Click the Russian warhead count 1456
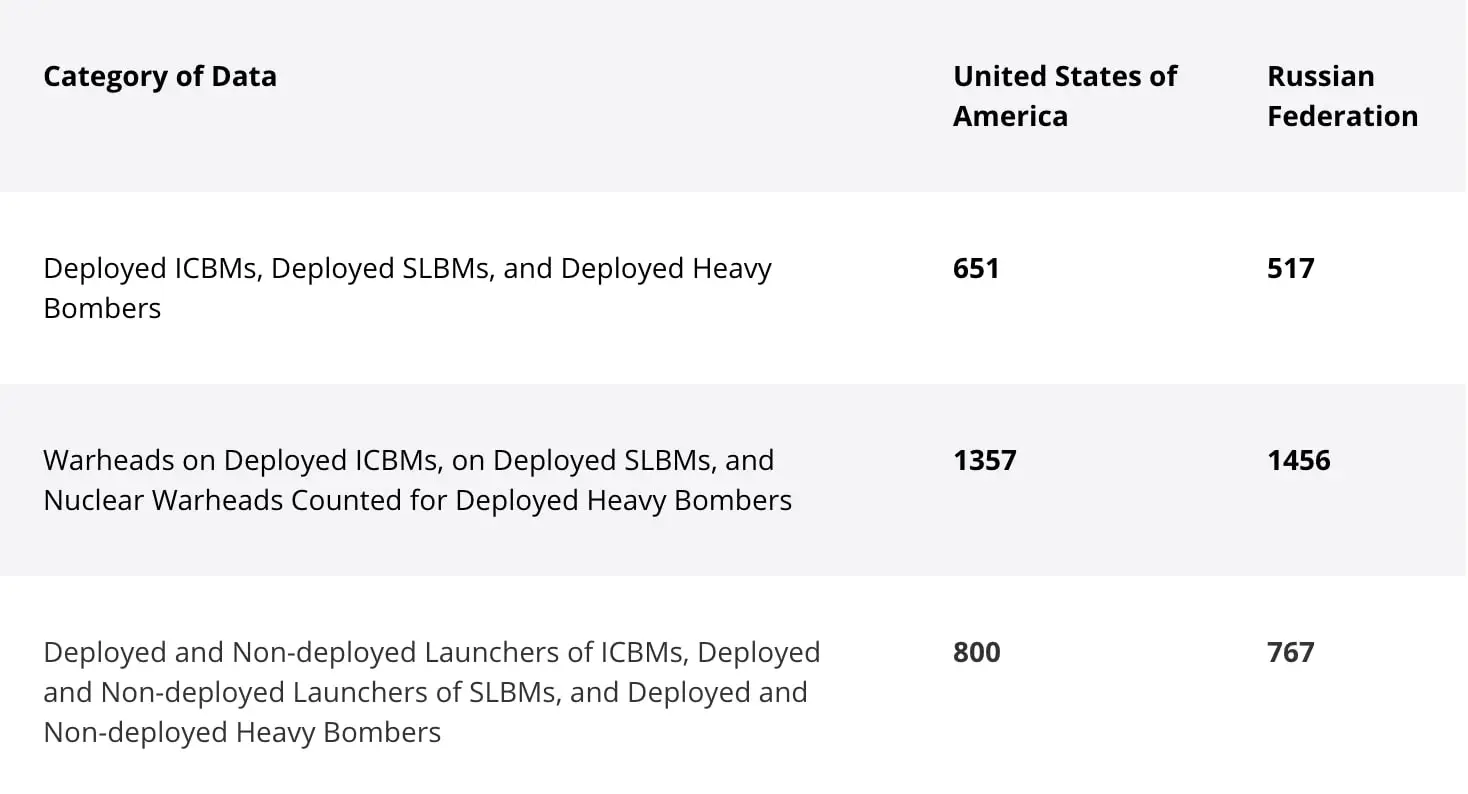This screenshot has height=794, width=1468. pyautogui.click(x=1298, y=461)
